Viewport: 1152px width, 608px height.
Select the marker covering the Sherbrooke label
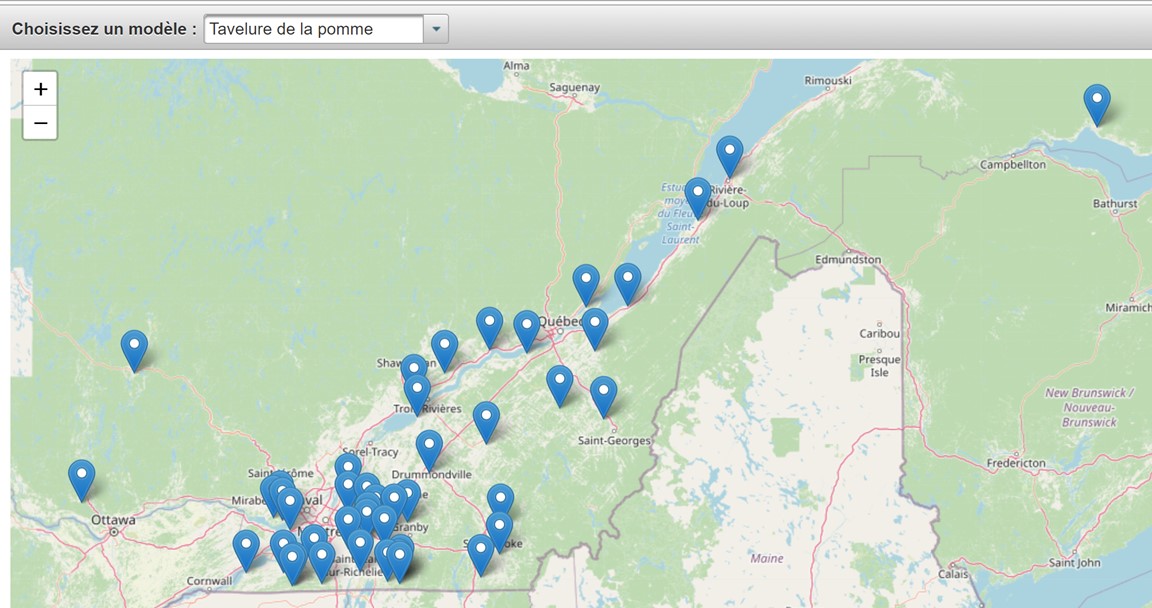pyautogui.click(x=499, y=529)
